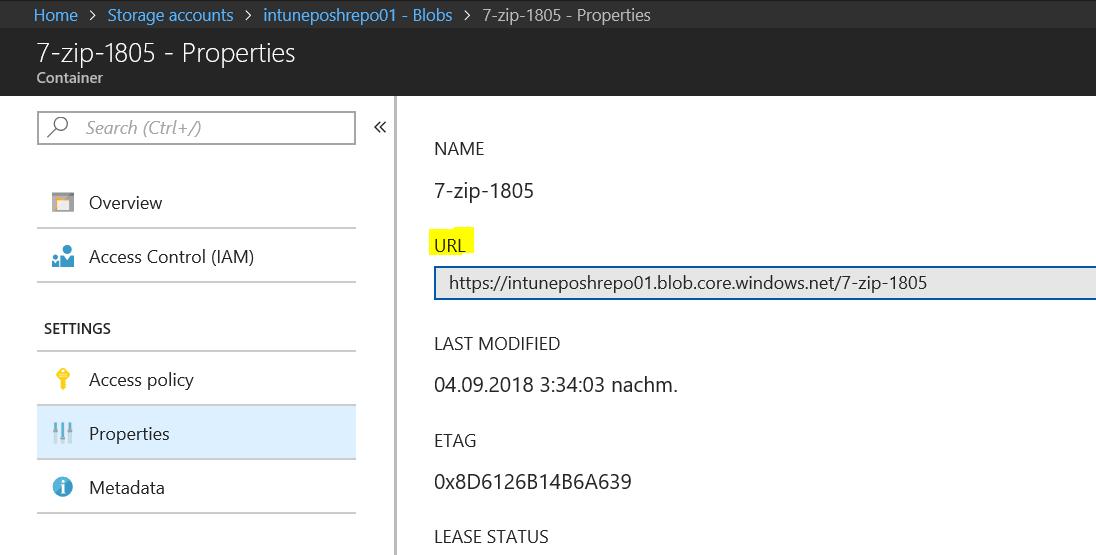Go to Home breadcrumb link
This screenshot has height=555, width=1096.
(56, 15)
